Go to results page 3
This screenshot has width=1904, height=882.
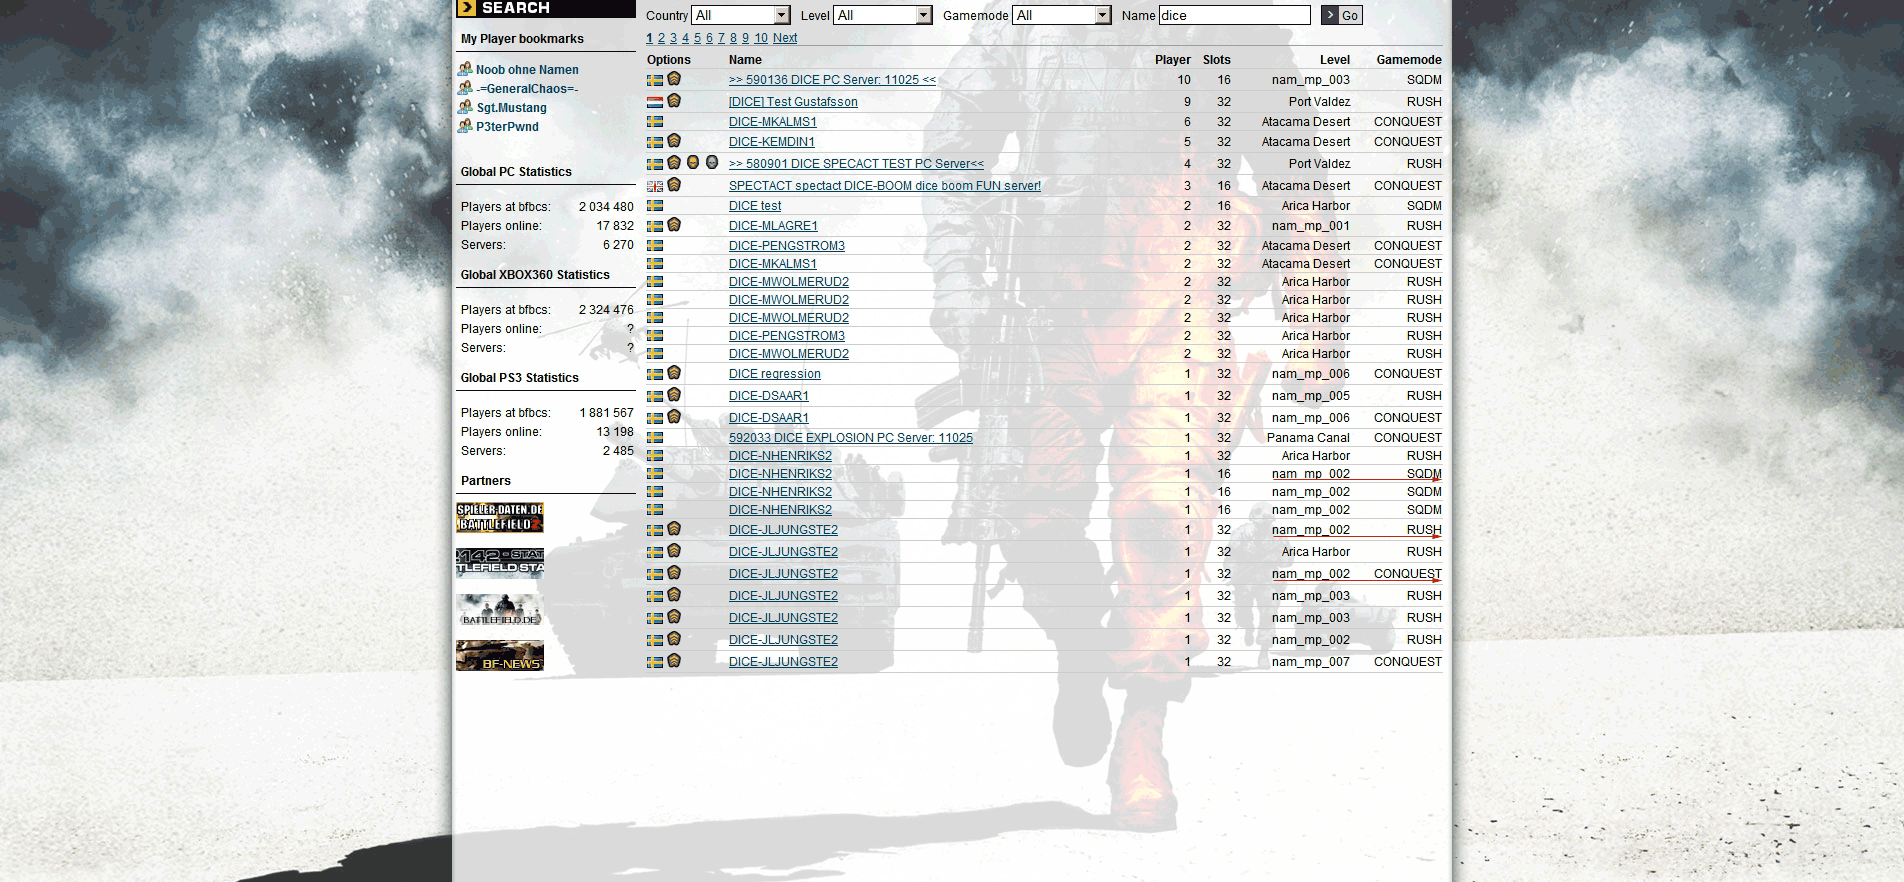click(x=673, y=38)
